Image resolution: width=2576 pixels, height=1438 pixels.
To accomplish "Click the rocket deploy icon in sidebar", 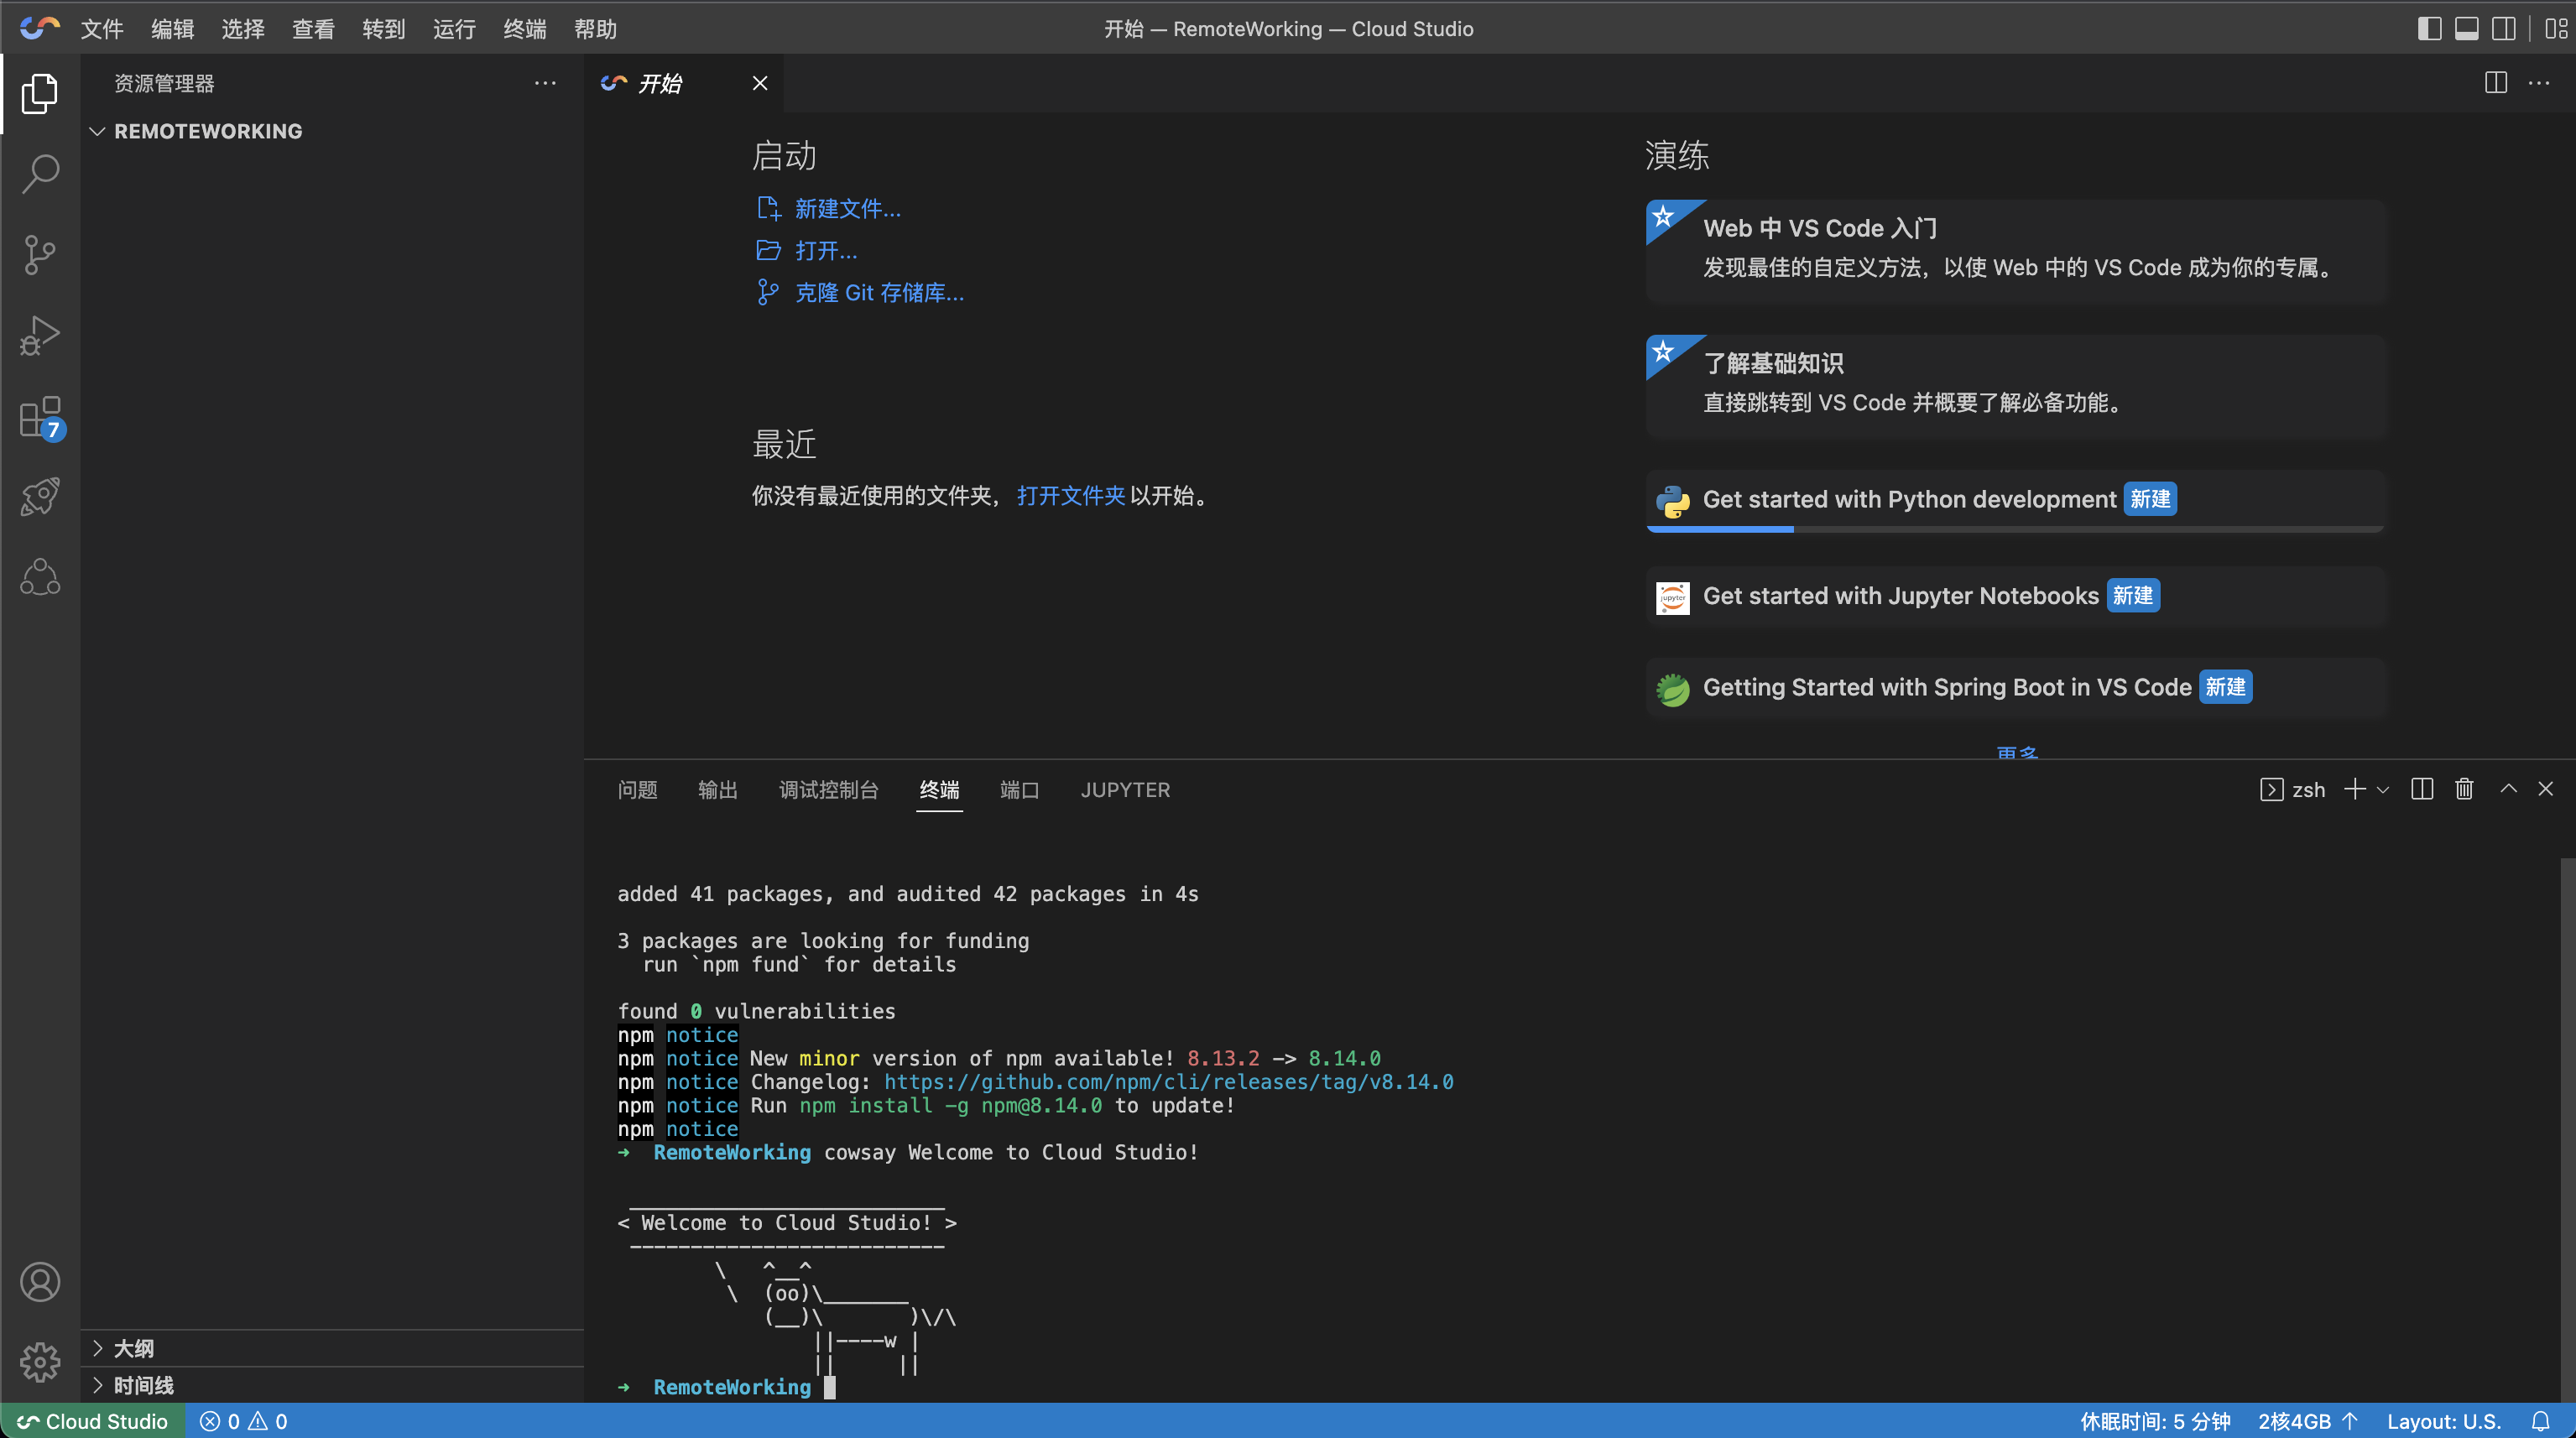I will (40, 497).
